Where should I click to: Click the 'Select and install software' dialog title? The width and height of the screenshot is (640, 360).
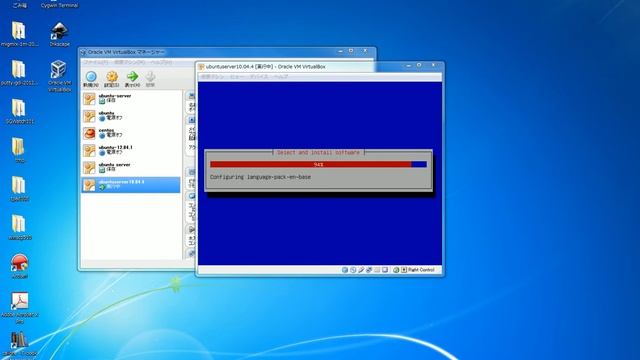(x=318, y=152)
